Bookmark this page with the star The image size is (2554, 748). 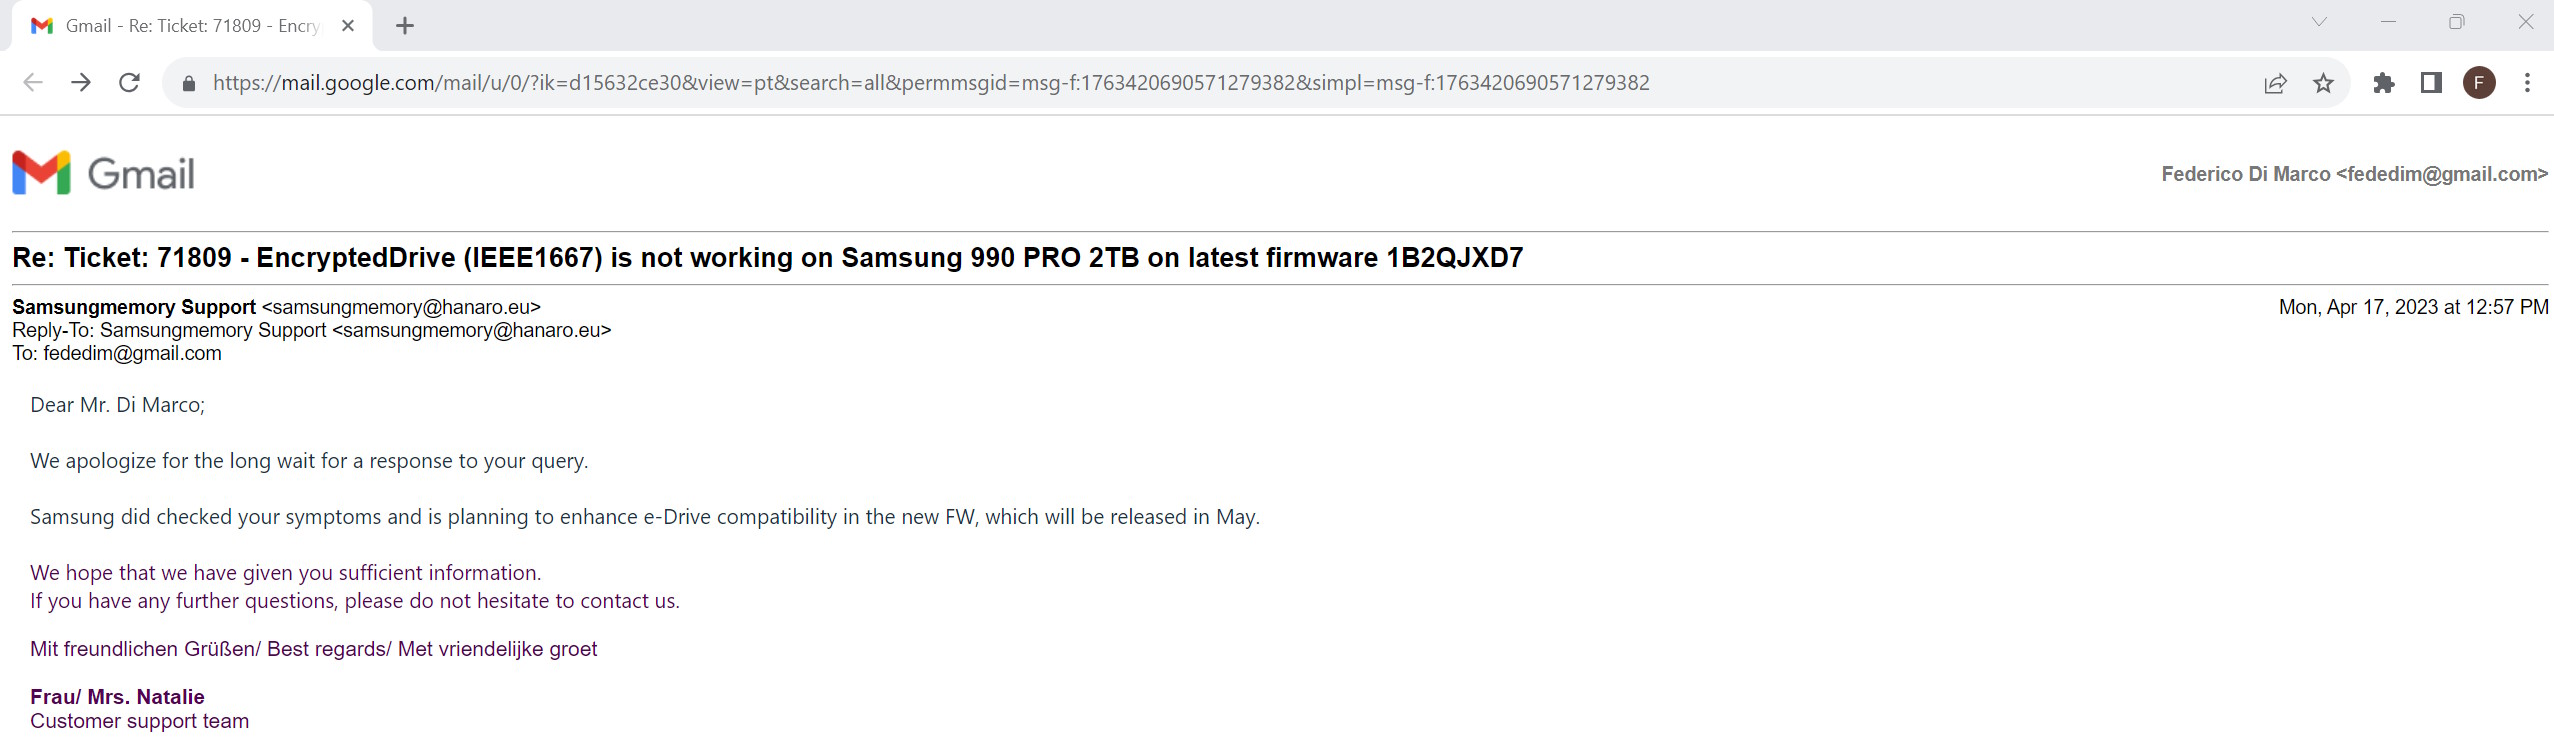coord(2323,83)
